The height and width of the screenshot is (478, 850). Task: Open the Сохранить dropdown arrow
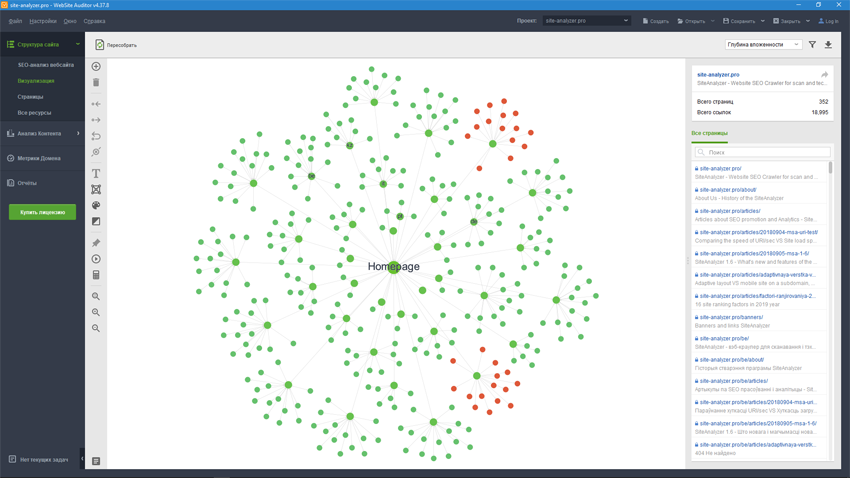762,21
